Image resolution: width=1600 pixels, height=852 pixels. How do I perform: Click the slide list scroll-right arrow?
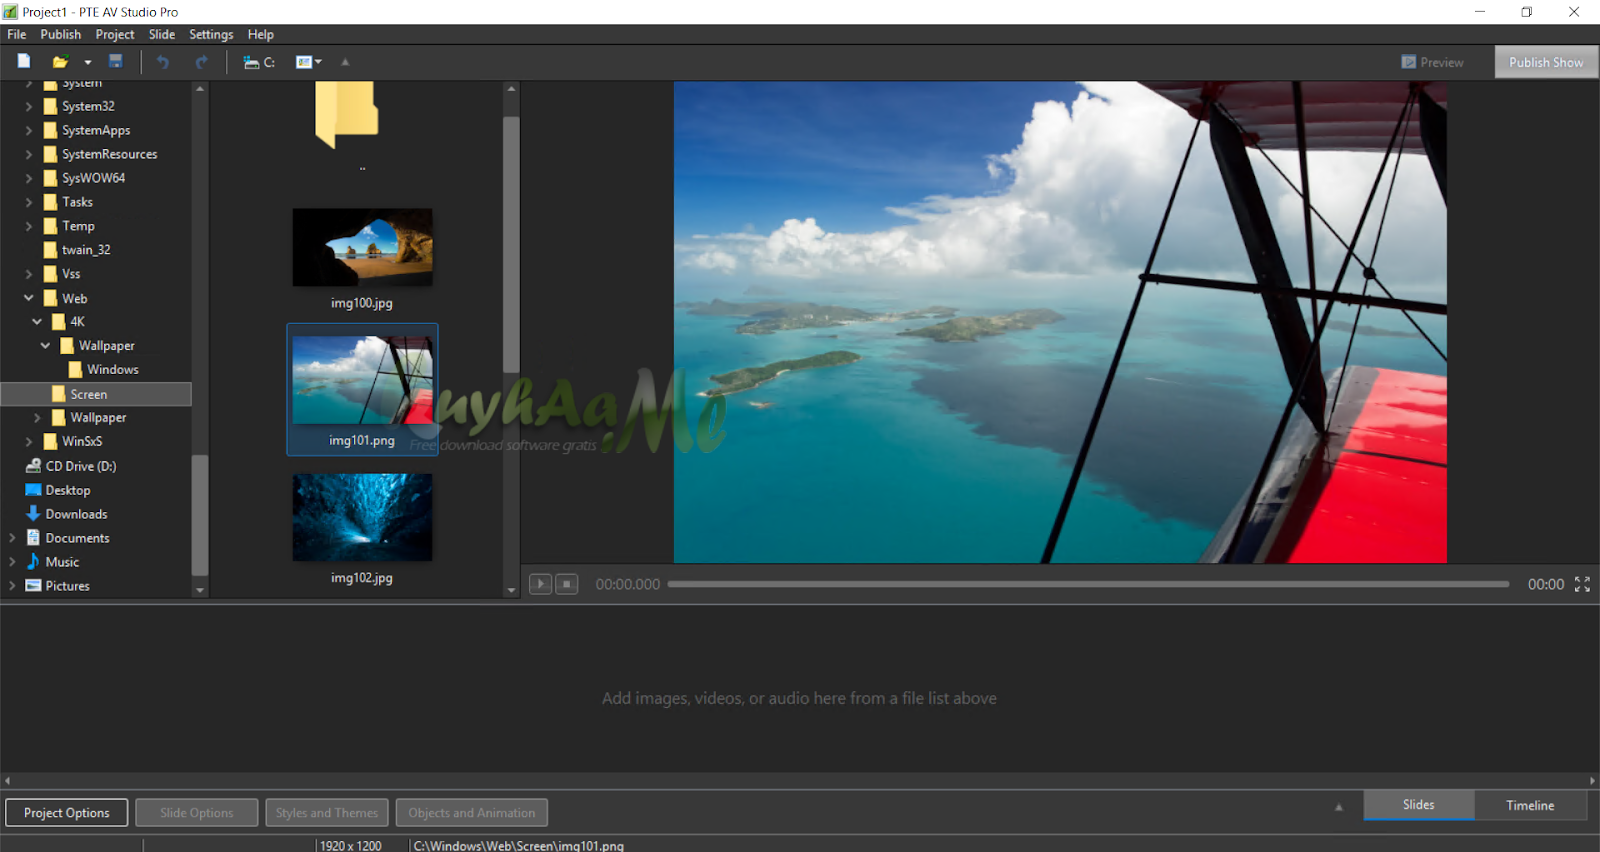click(x=1593, y=781)
